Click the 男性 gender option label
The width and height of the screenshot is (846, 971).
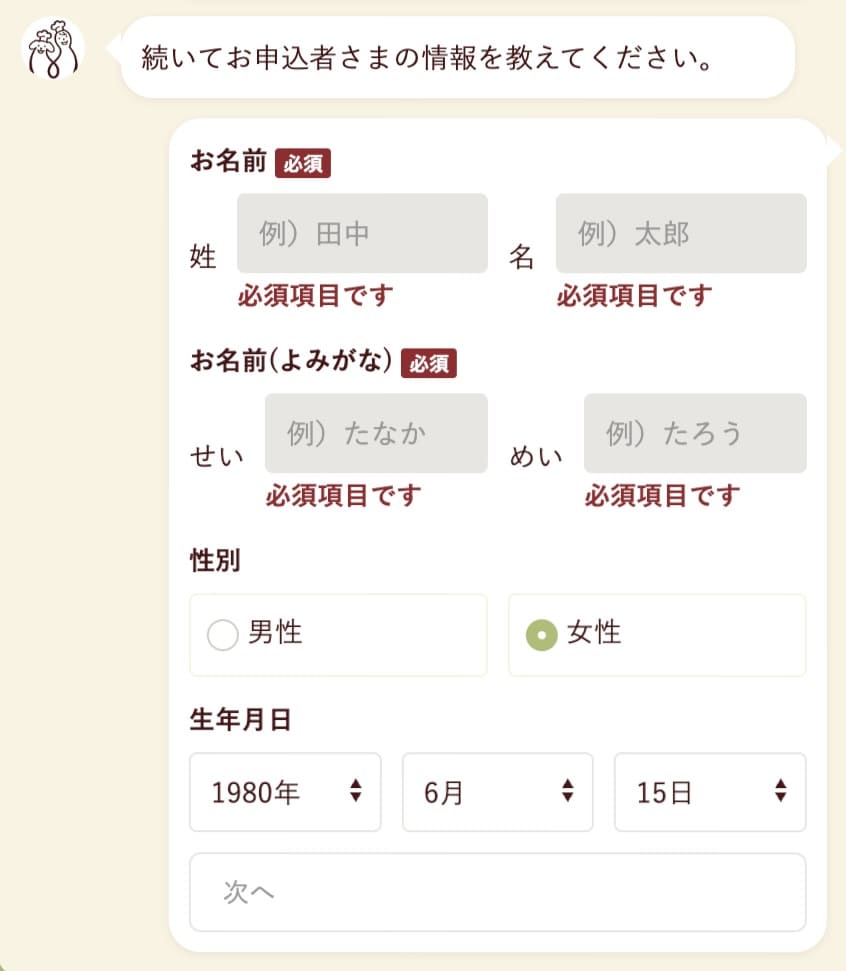(275, 633)
